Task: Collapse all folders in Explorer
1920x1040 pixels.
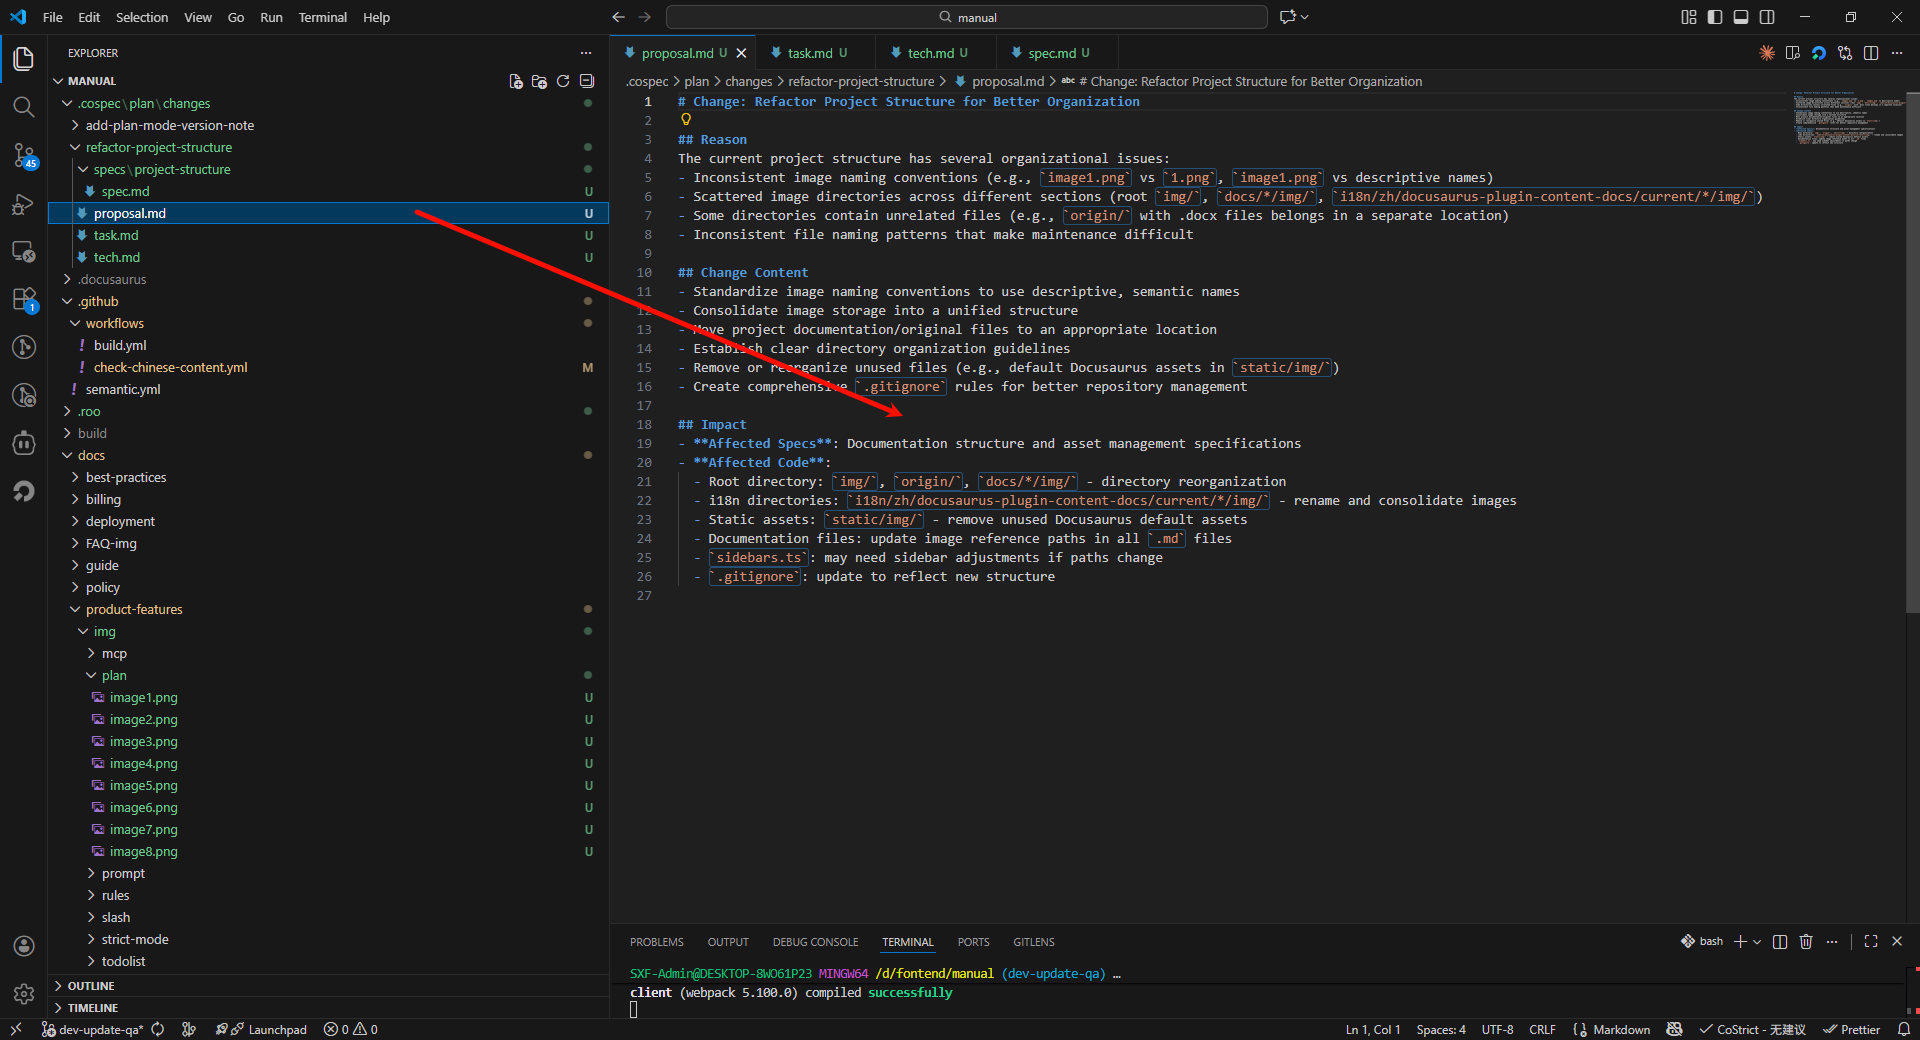Action: click(x=587, y=81)
